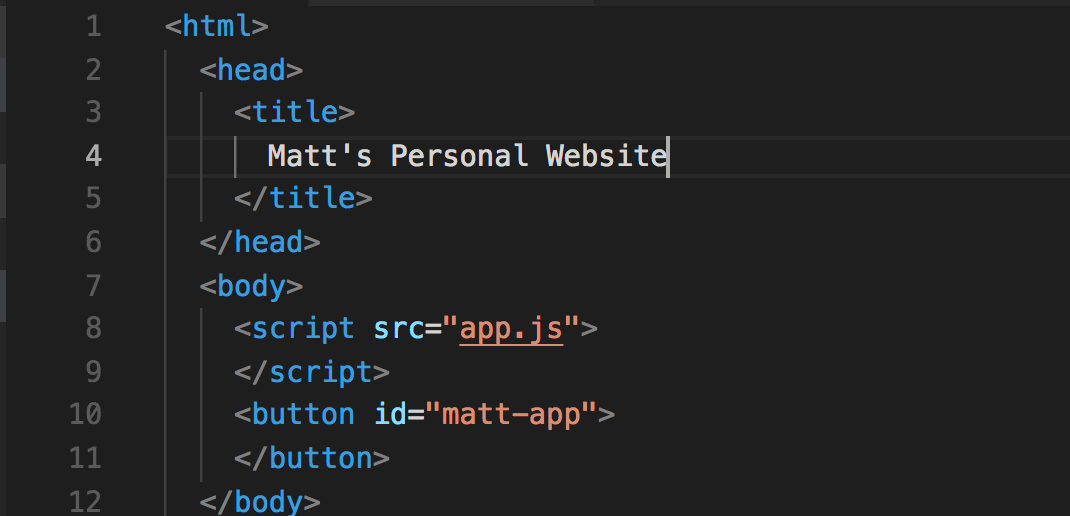Select line number 4 in gutter
1070x516 pixels.
94,156
